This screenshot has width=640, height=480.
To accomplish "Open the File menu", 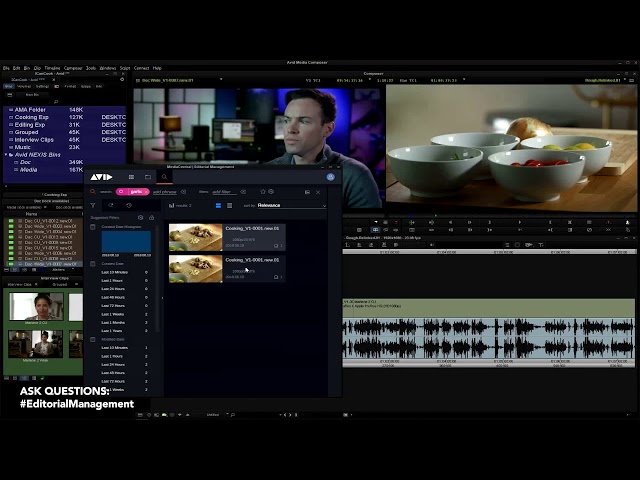I will point(6,68).
